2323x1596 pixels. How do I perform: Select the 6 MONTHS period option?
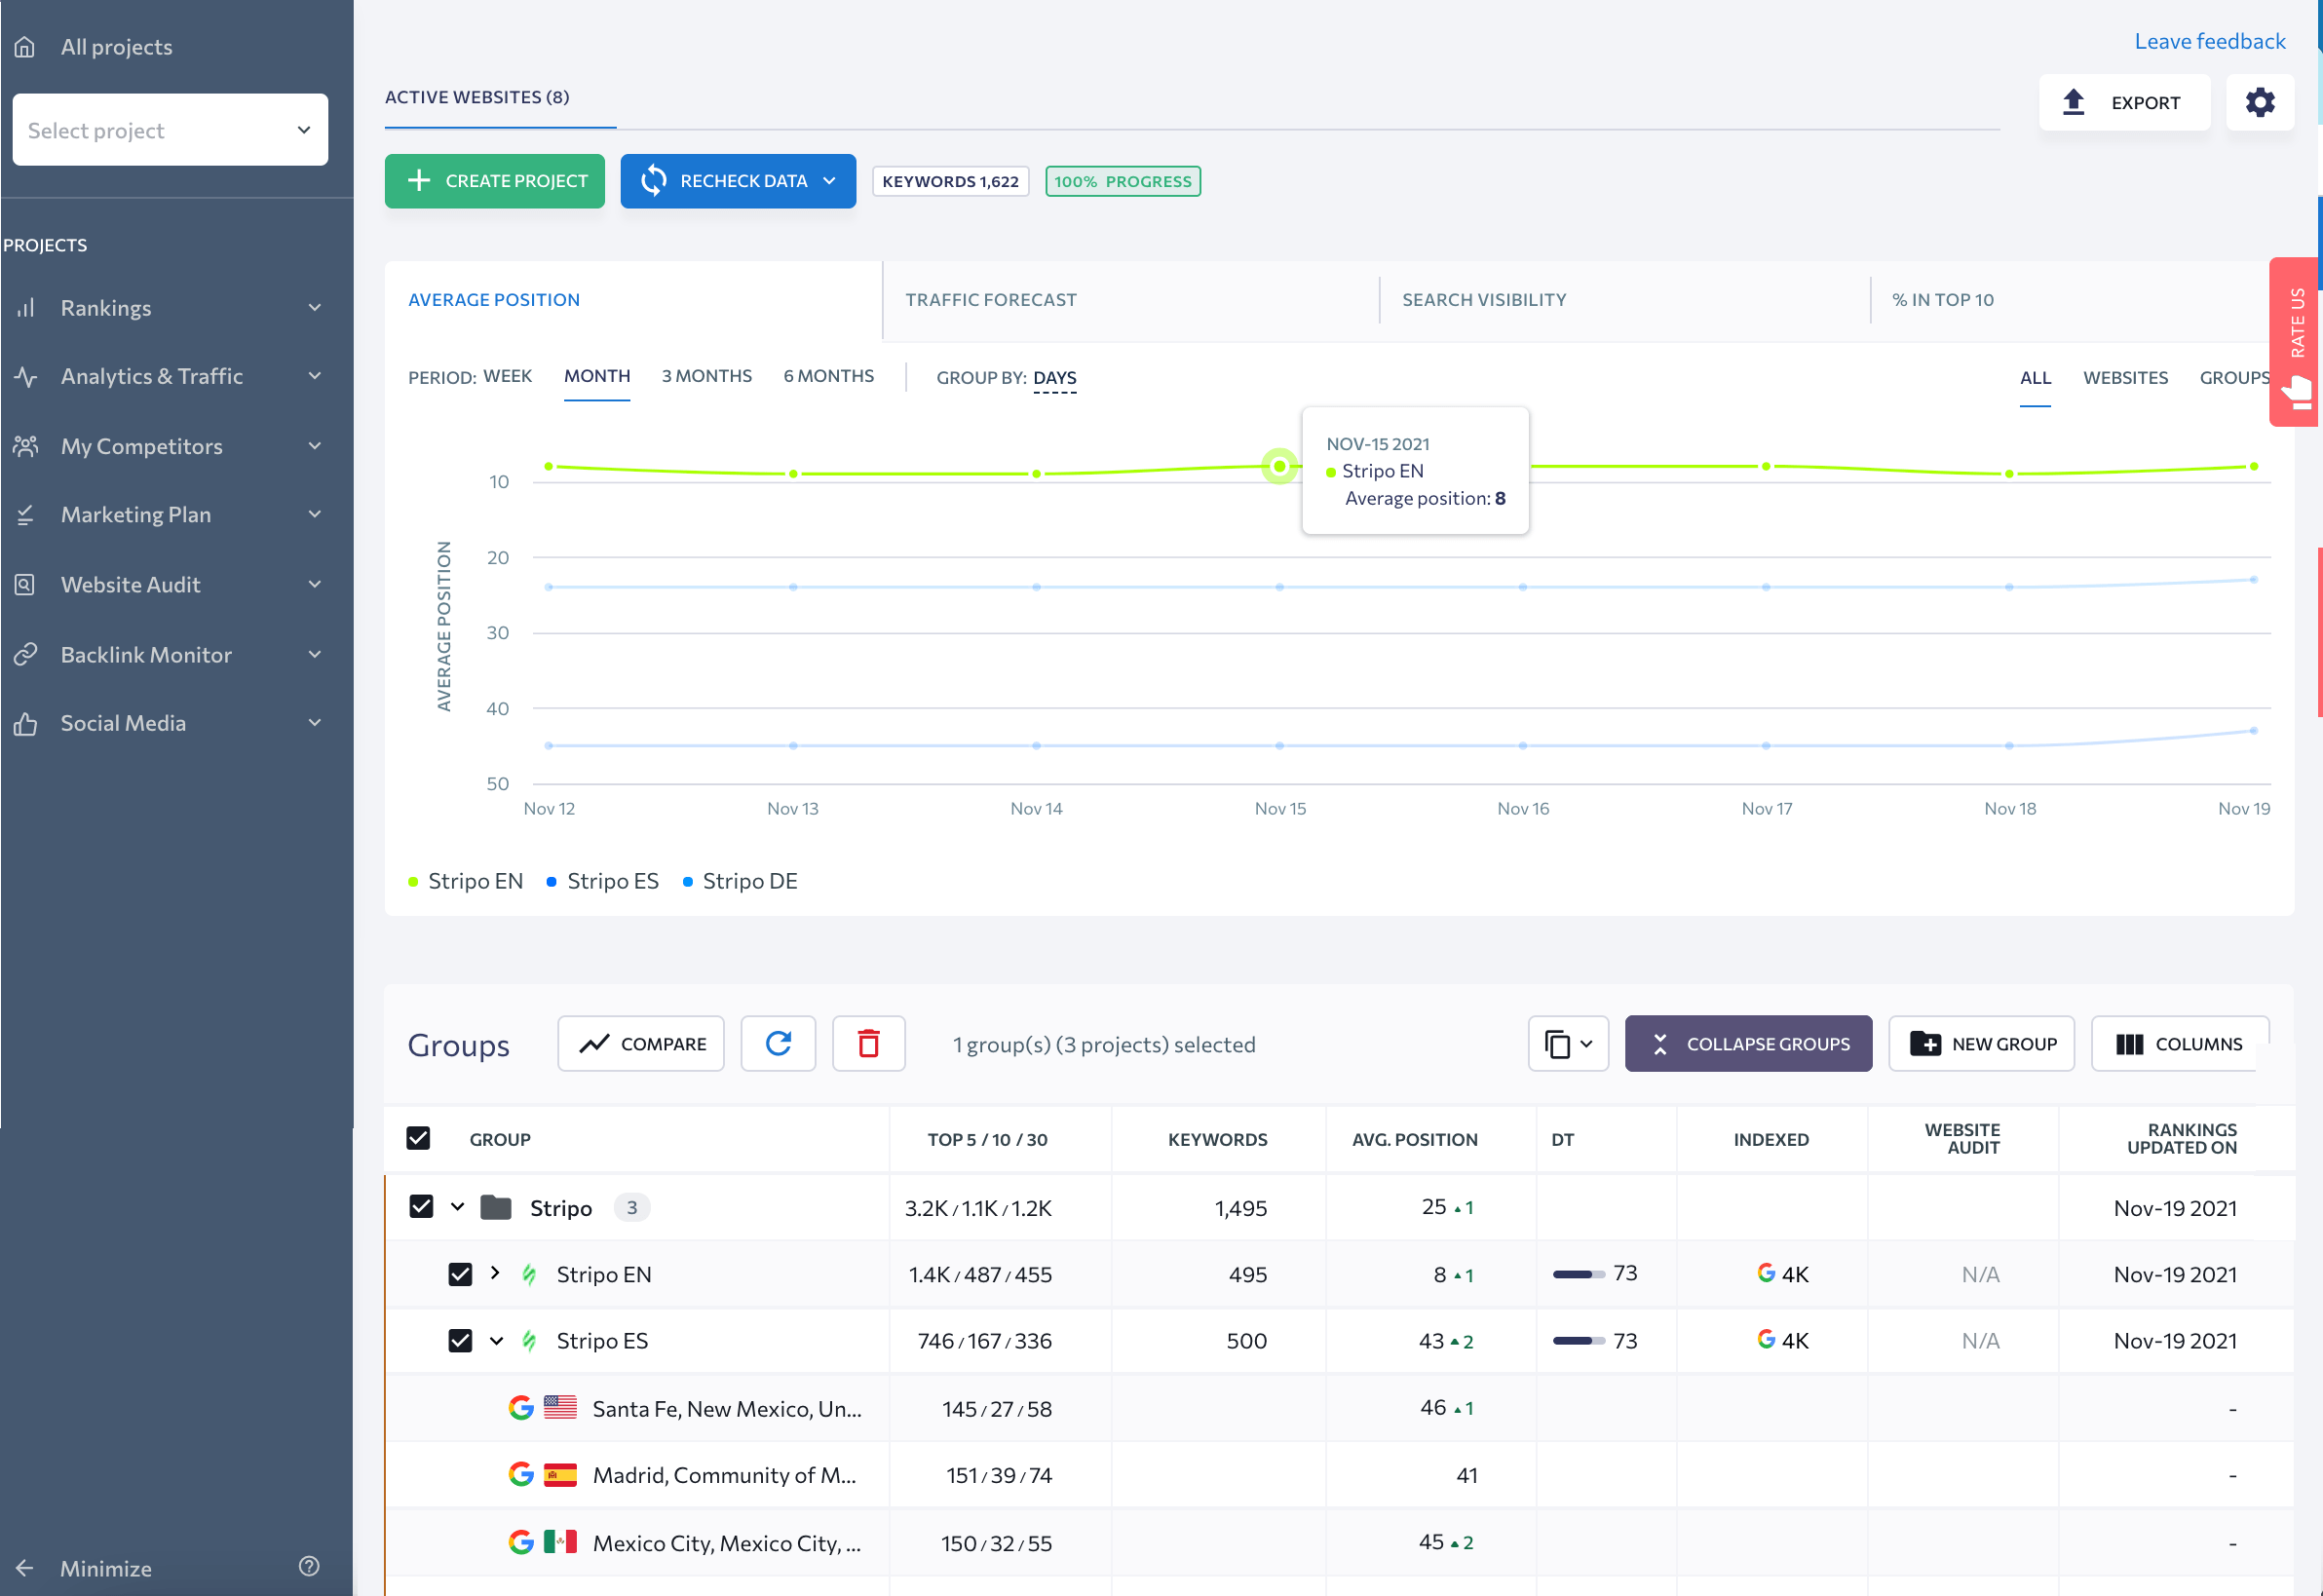tap(826, 376)
